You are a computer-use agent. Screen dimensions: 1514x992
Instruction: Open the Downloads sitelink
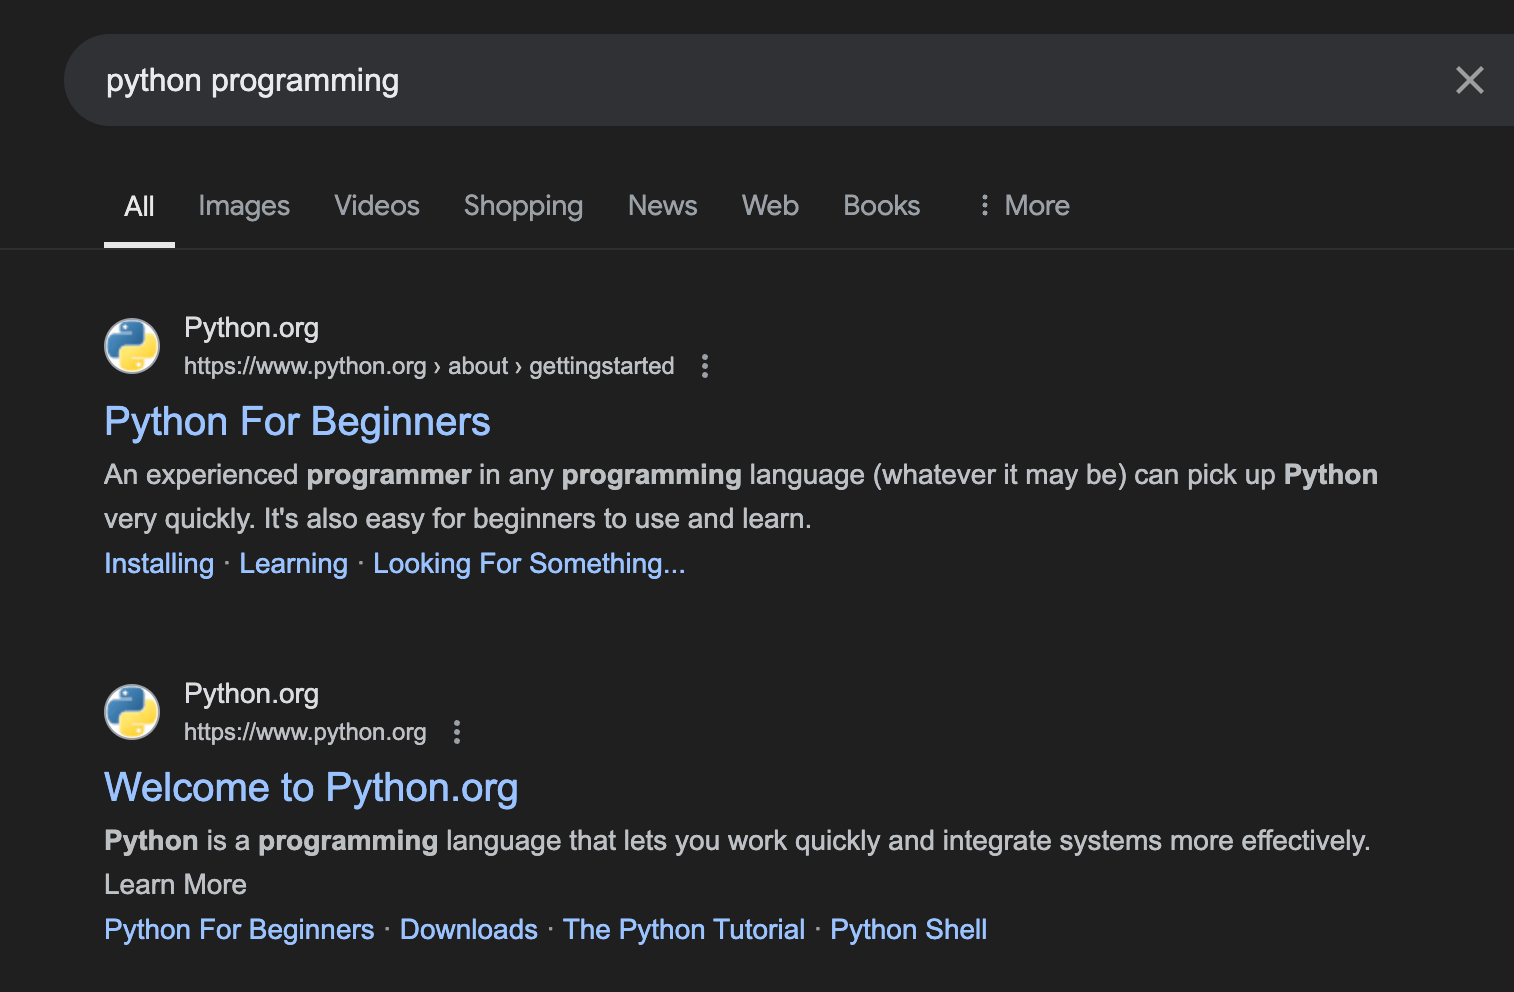click(x=469, y=930)
